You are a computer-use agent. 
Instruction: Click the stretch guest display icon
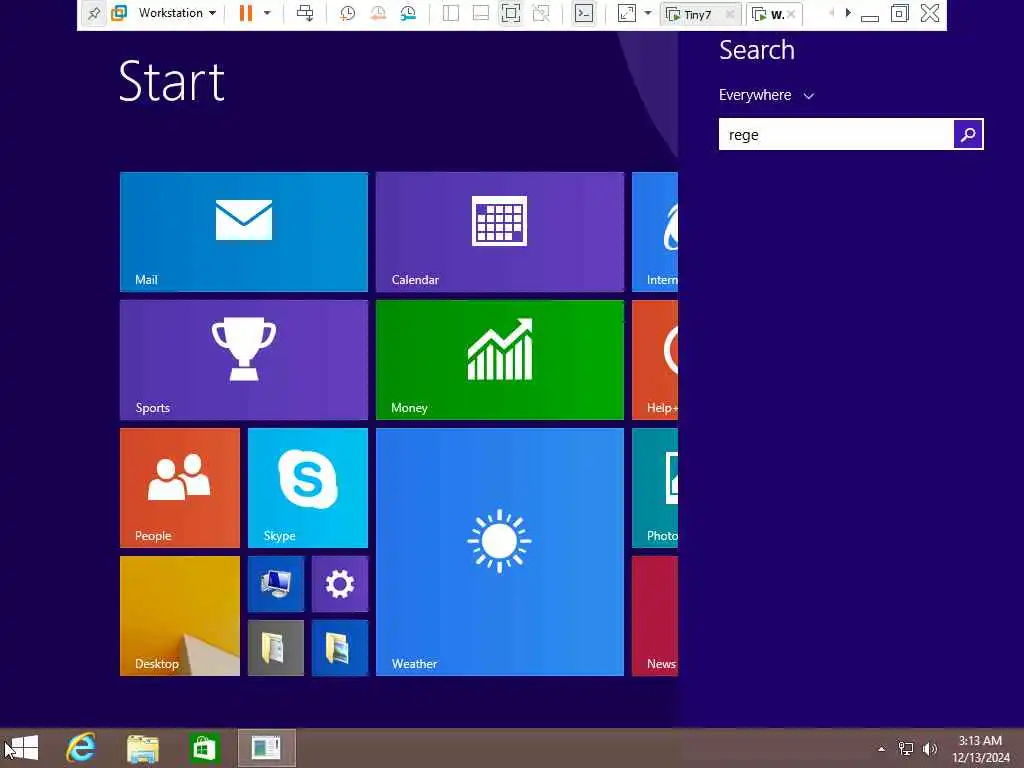pyautogui.click(x=626, y=13)
